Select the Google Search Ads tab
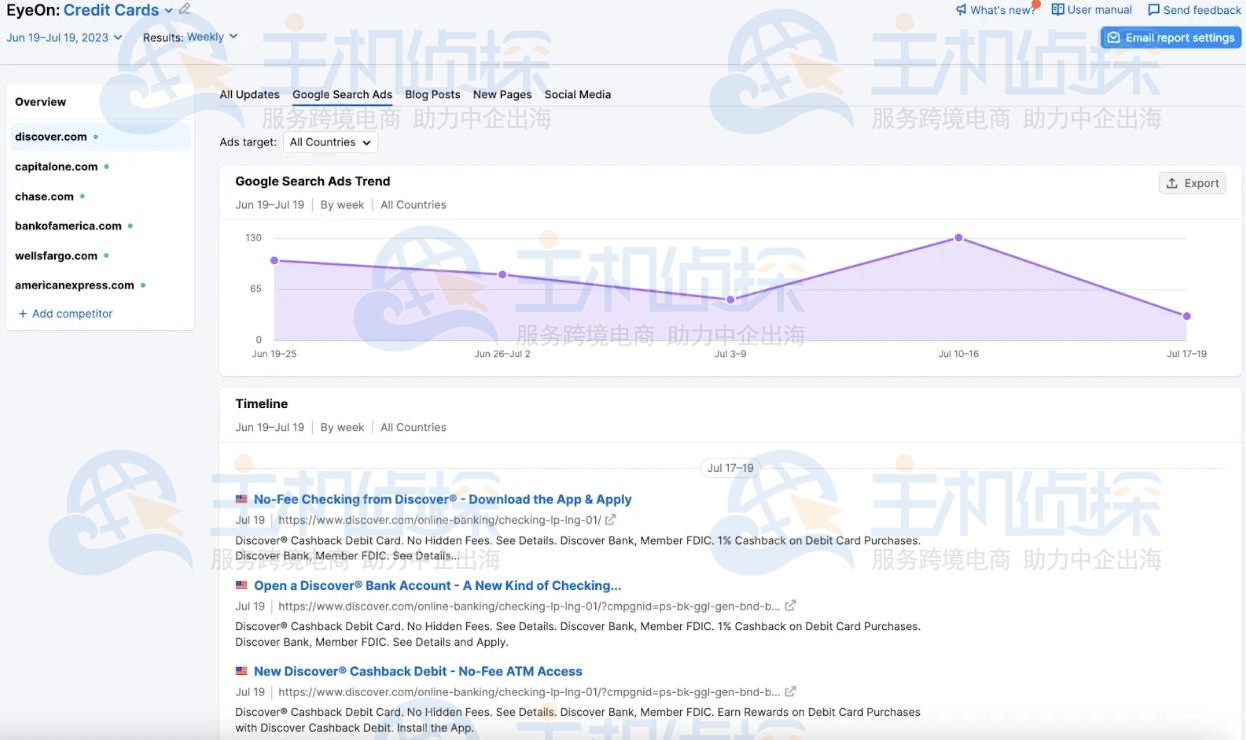 click(342, 94)
